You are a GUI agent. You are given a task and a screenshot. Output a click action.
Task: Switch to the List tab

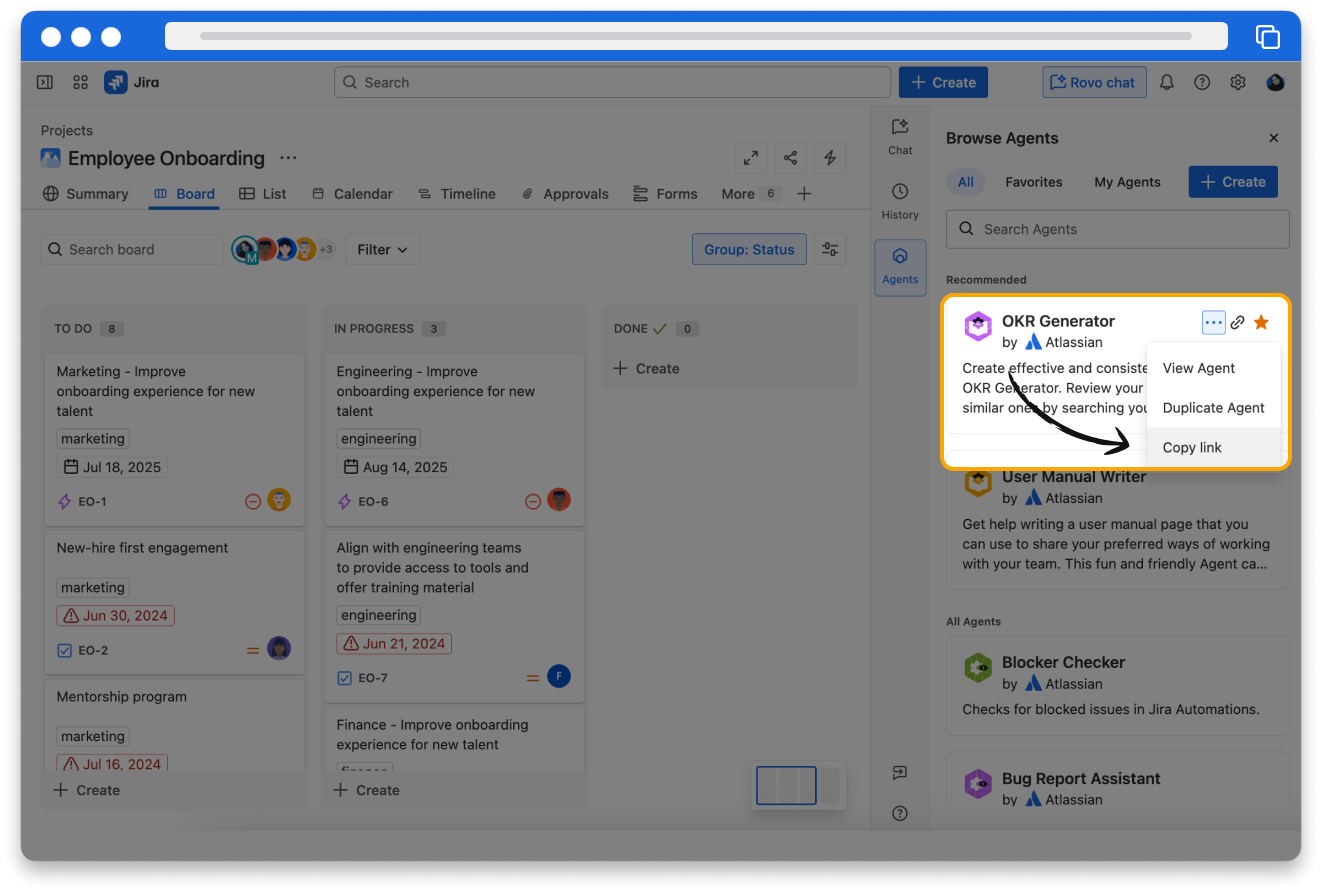pyautogui.click(x=263, y=194)
